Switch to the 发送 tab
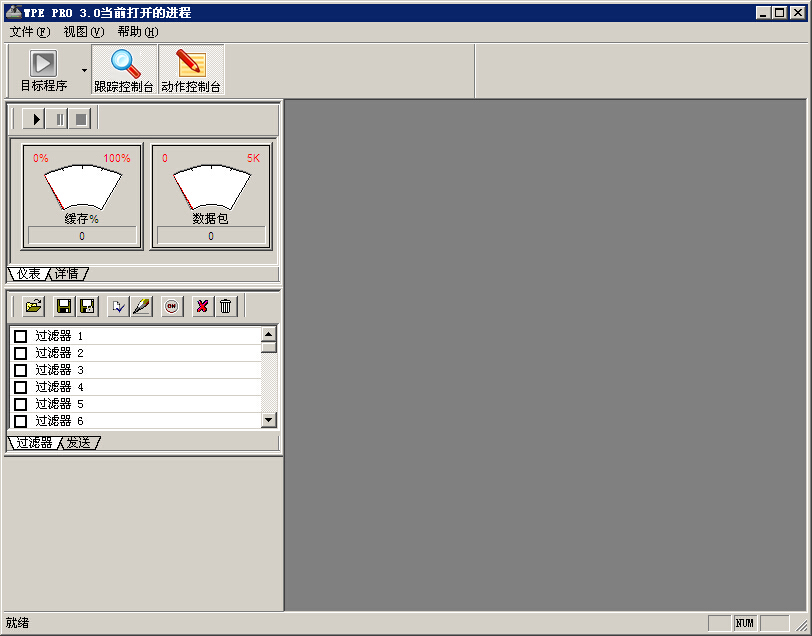Viewport: 812px width, 636px height. [x=79, y=443]
